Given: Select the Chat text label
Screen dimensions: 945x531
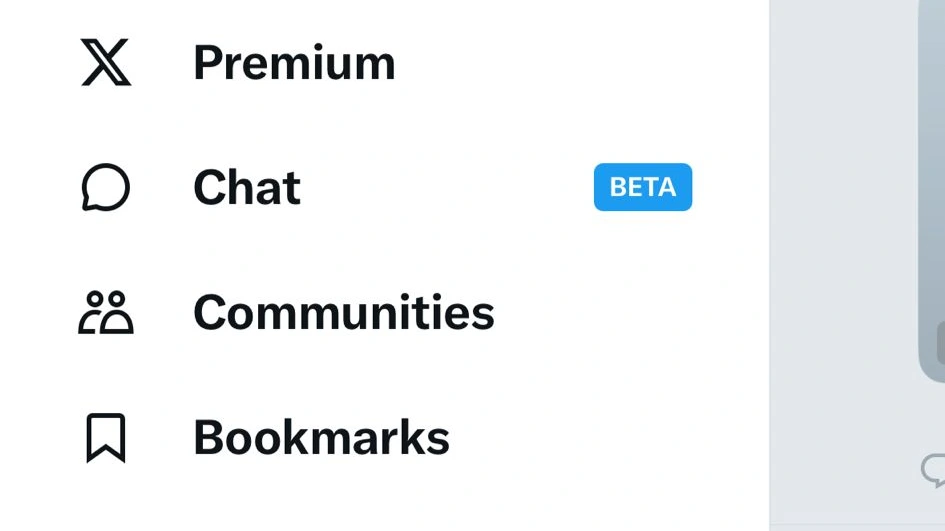Looking at the screenshot, I should (x=246, y=188).
